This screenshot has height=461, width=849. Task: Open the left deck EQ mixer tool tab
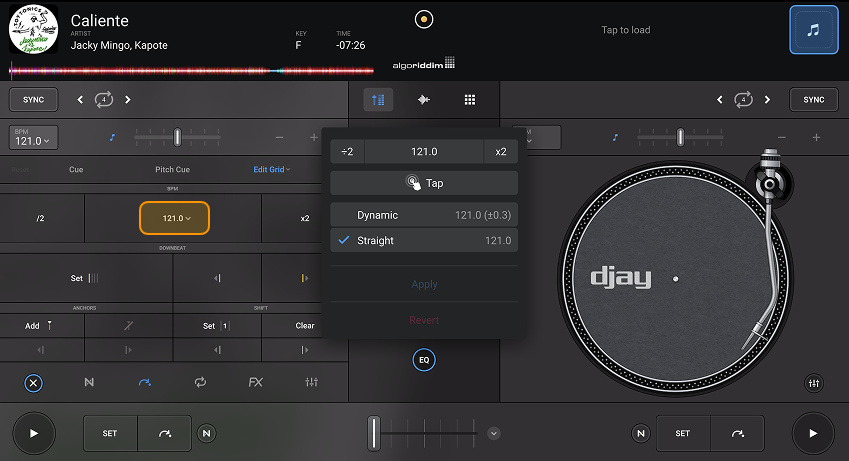[311, 382]
